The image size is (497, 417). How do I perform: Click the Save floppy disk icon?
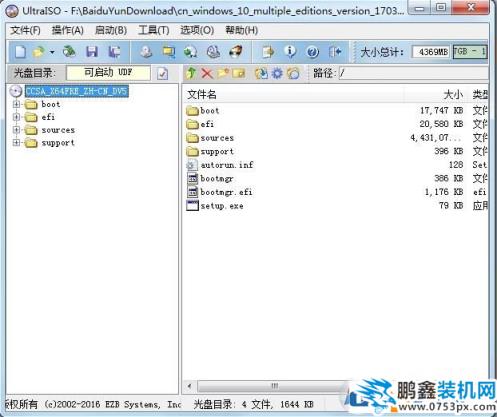(92, 52)
